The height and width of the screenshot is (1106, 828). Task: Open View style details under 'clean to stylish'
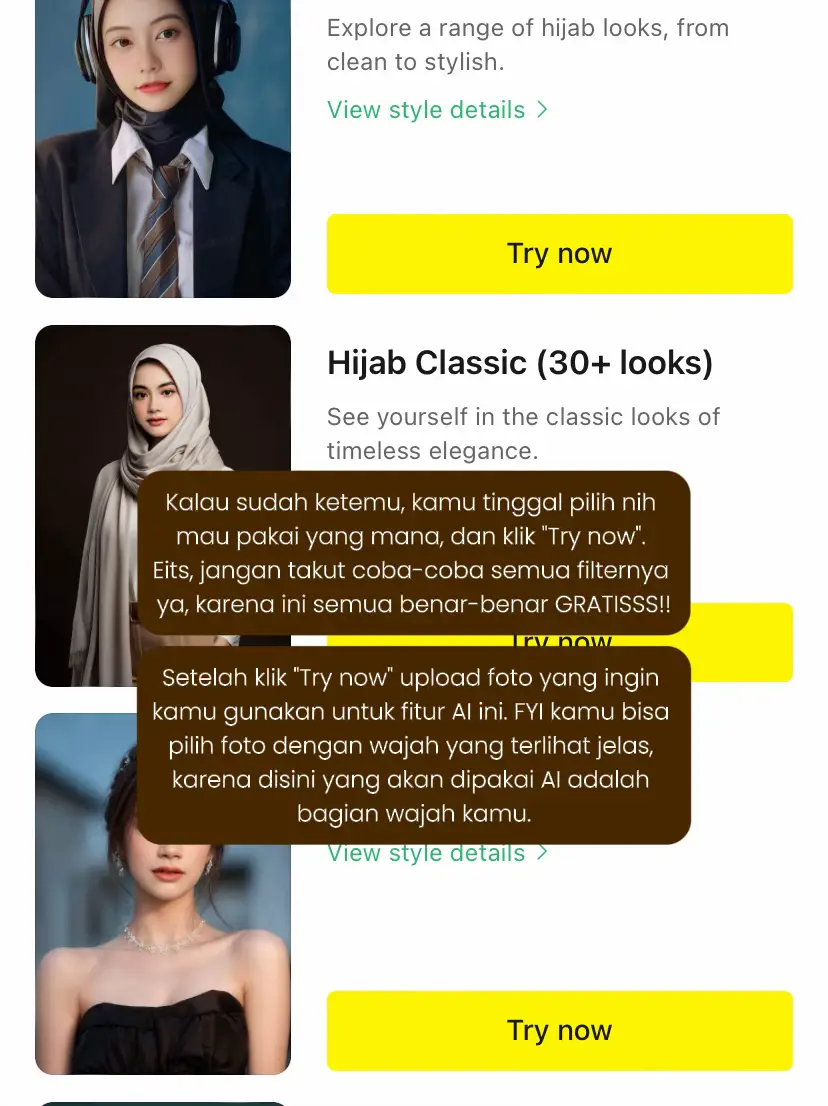[426, 109]
